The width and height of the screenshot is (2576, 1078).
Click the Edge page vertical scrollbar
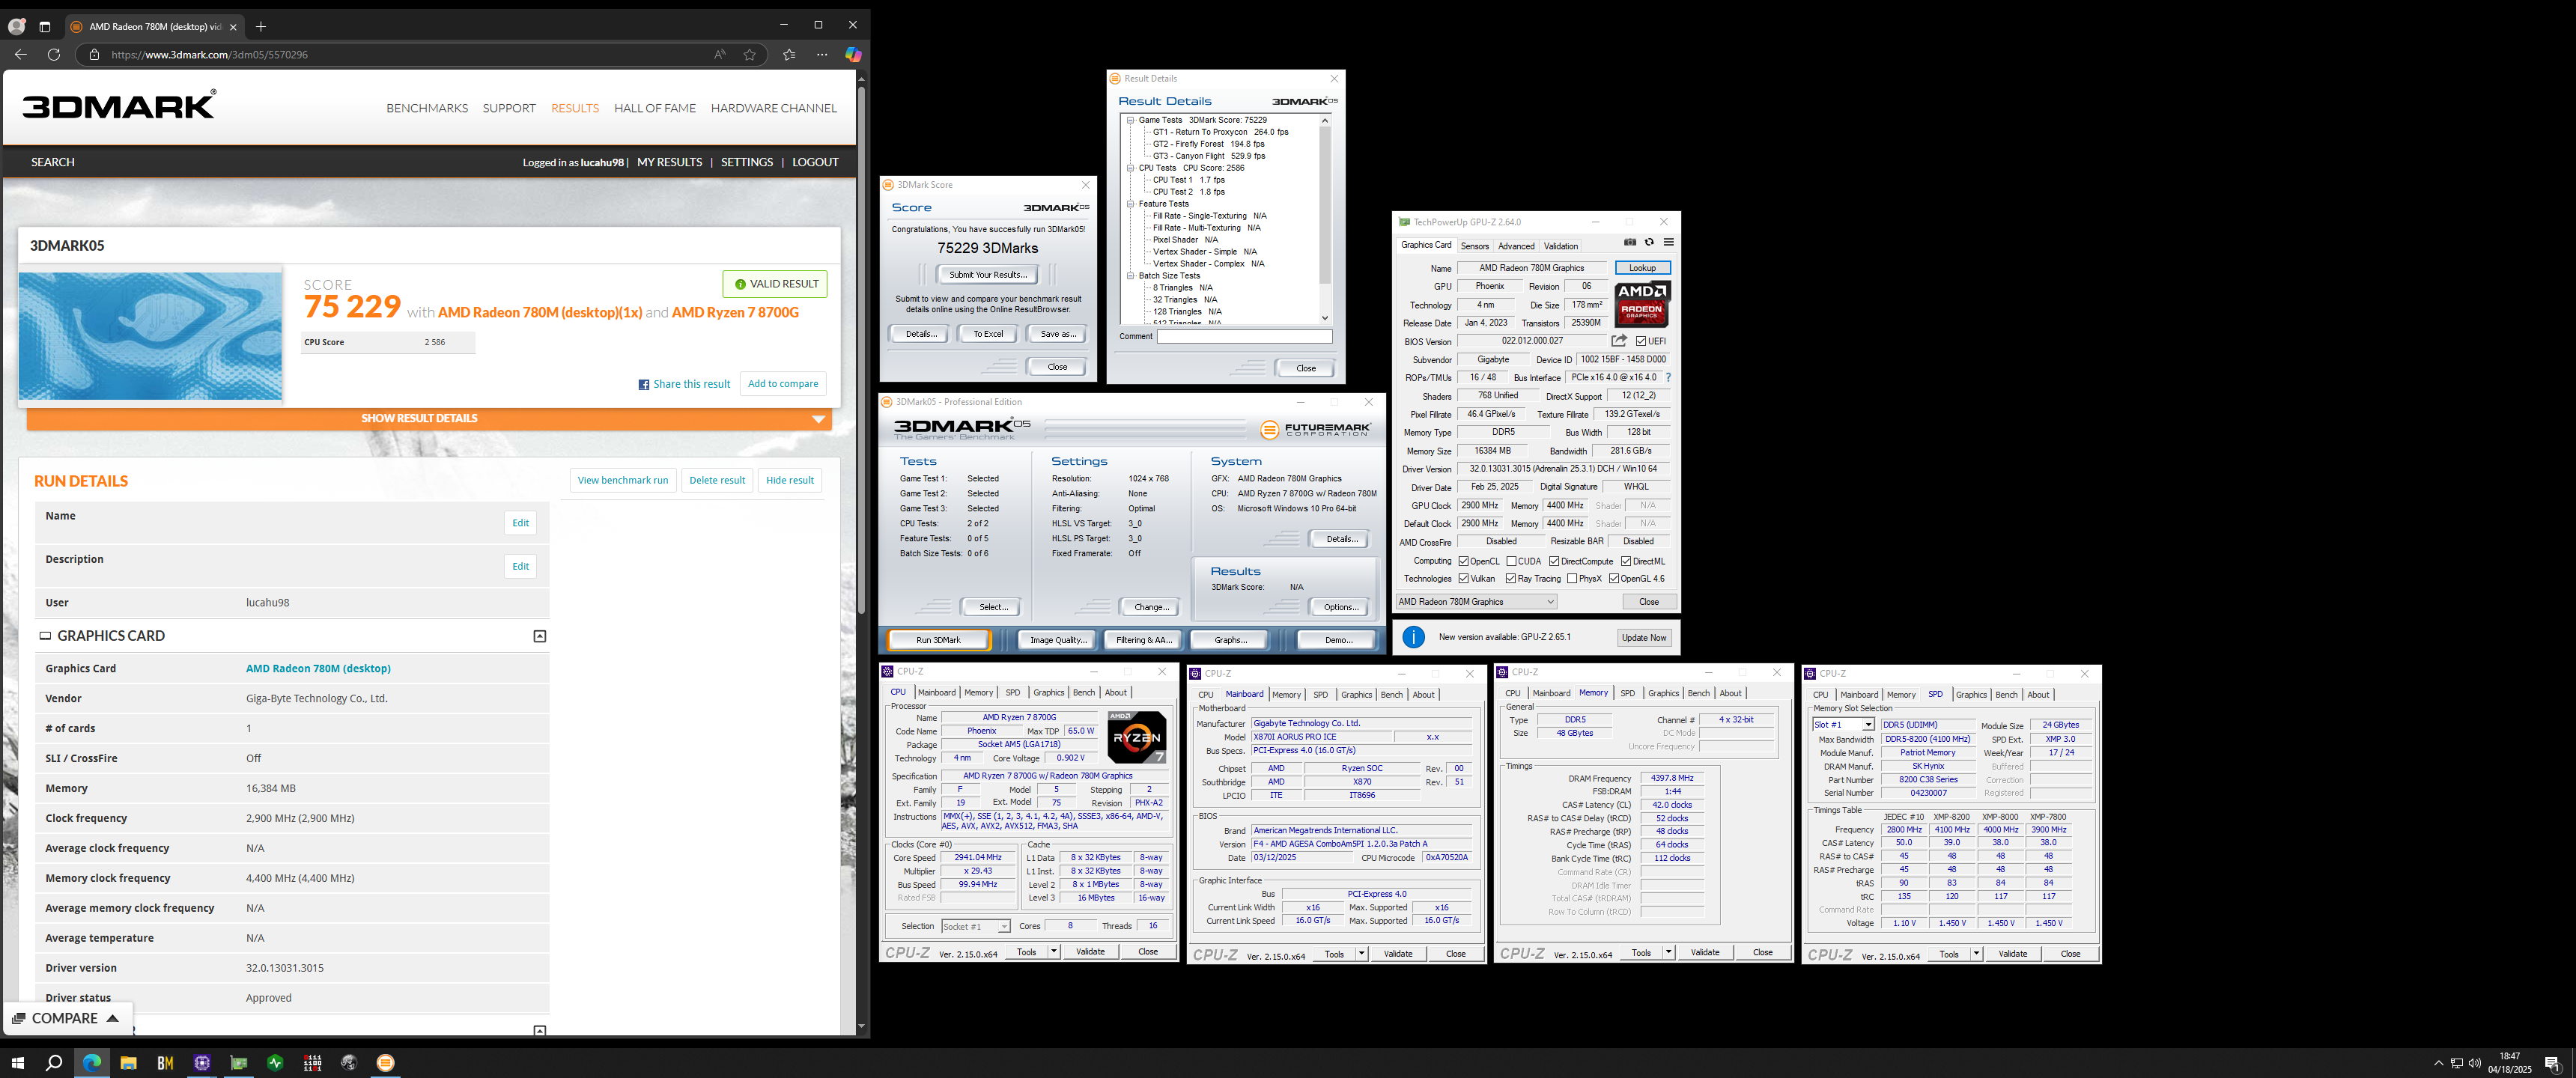861,350
